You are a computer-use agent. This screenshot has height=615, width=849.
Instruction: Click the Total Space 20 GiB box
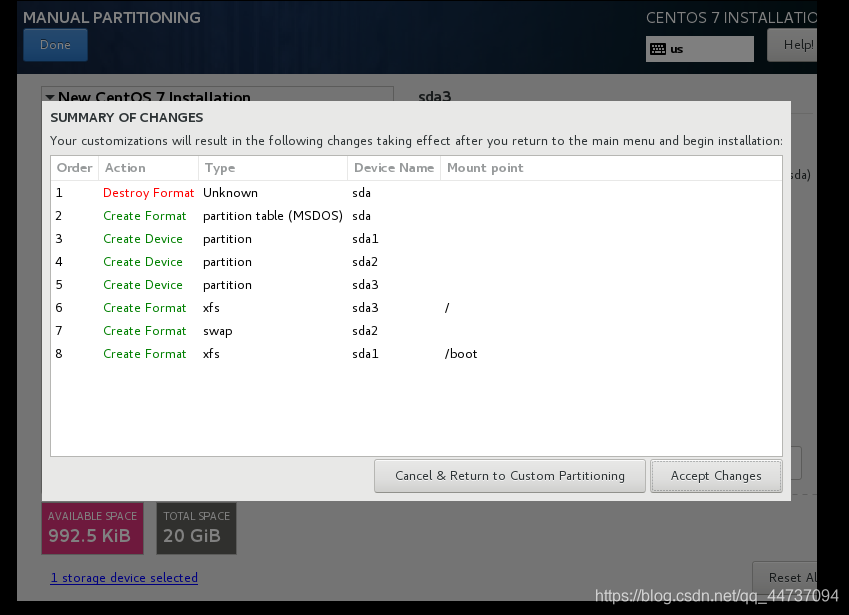[197, 528]
